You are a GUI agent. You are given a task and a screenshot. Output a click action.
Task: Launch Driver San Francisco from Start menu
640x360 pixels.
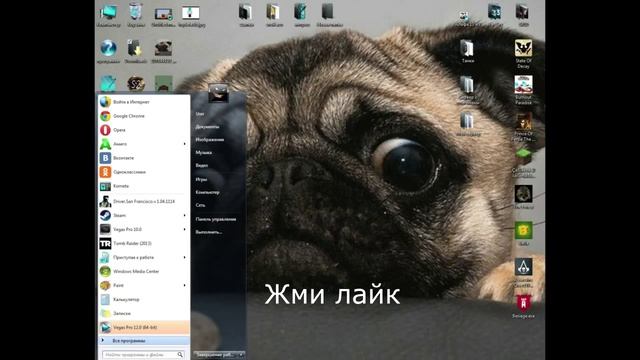coord(144,201)
